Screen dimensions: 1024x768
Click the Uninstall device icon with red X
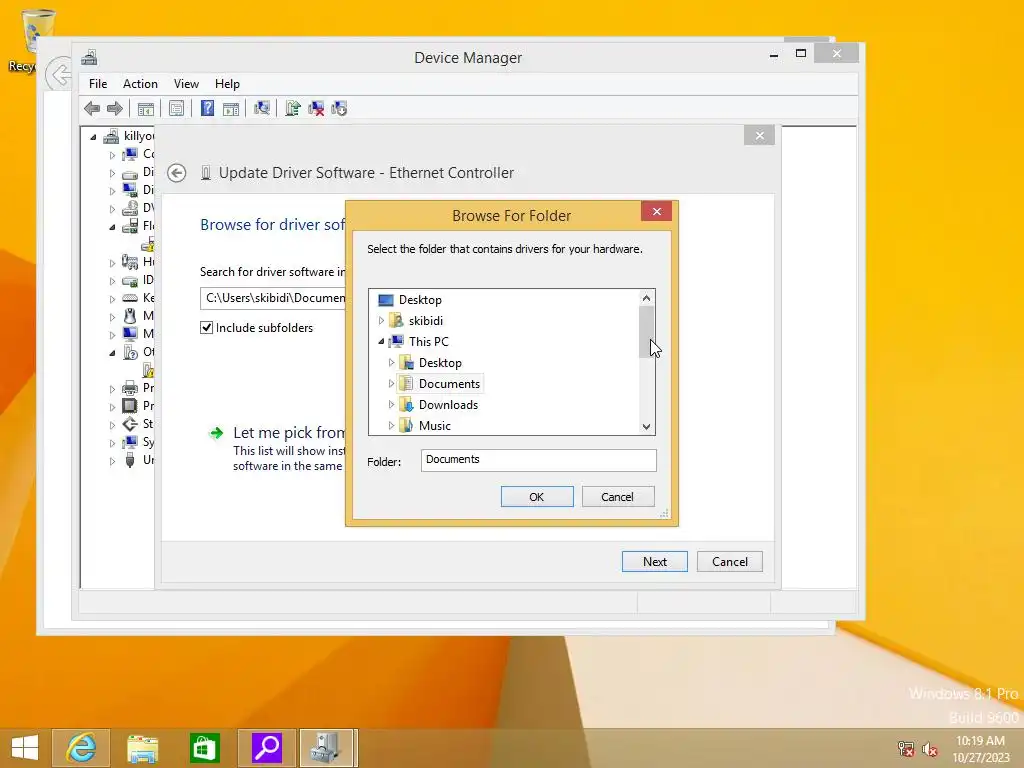click(316, 108)
